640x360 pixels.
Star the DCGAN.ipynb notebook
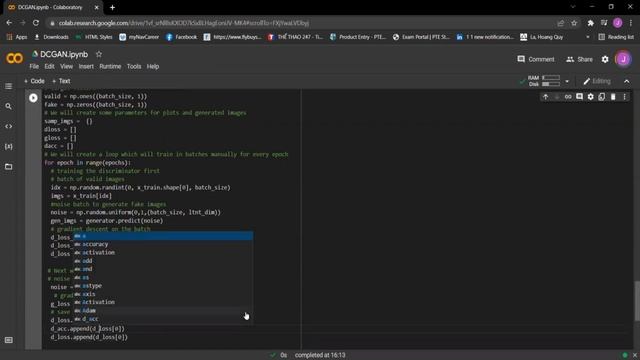99,54
